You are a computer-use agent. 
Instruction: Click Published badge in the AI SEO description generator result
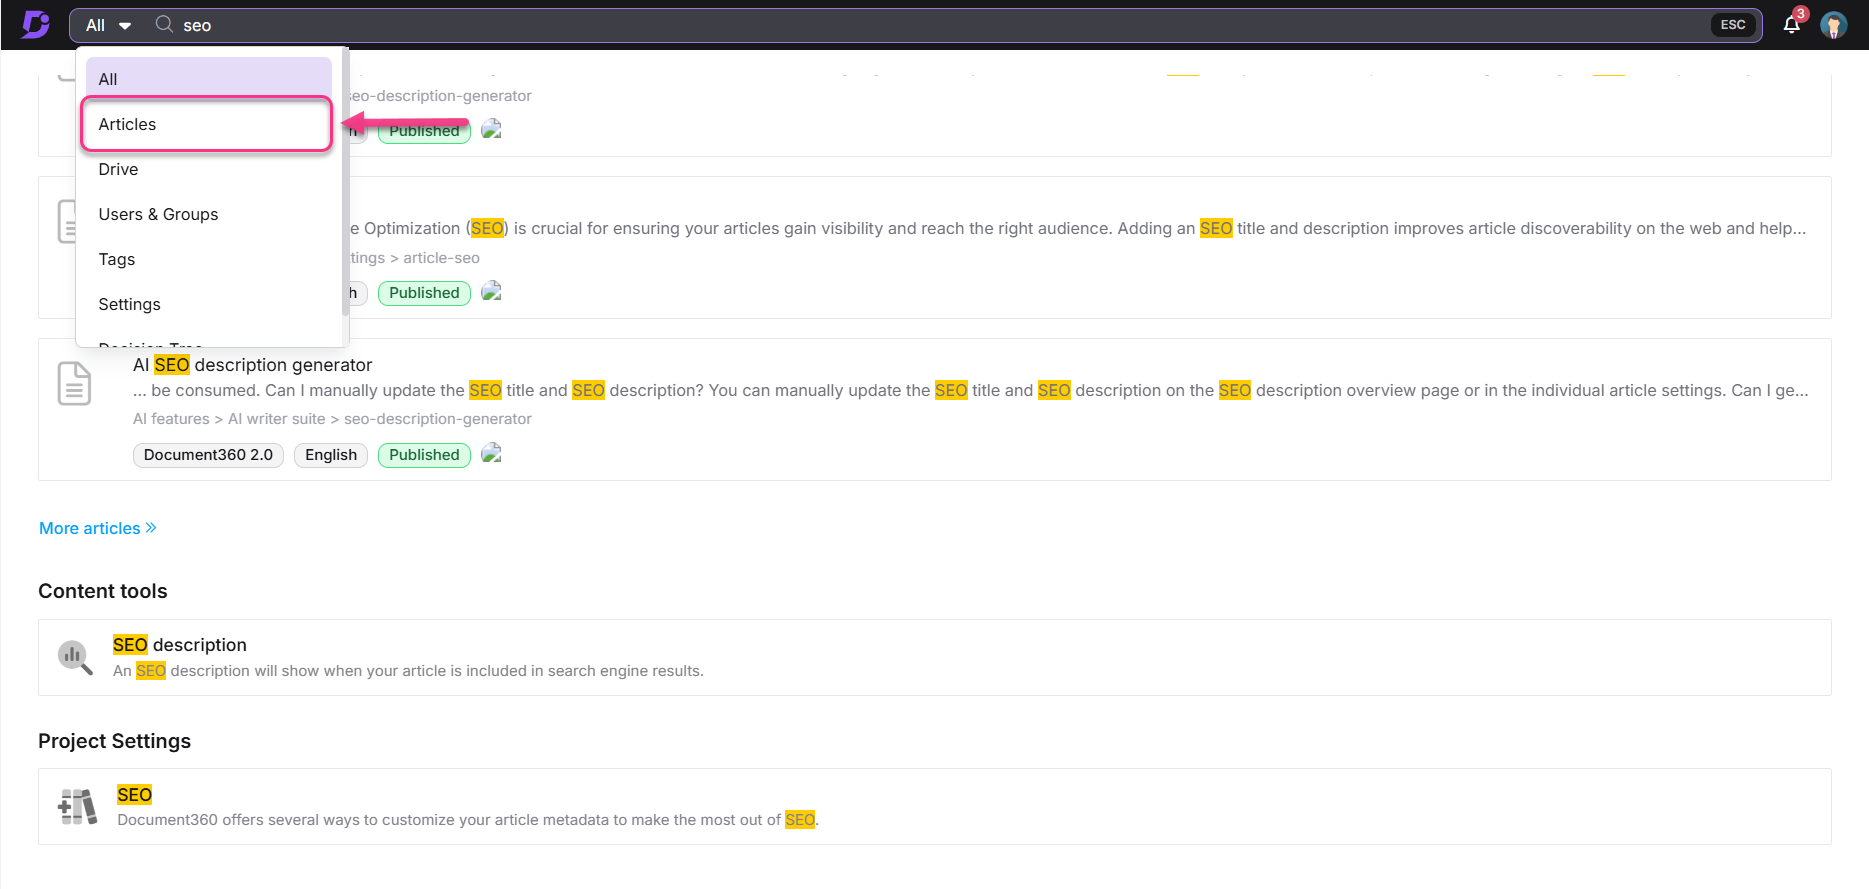(424, 455)
